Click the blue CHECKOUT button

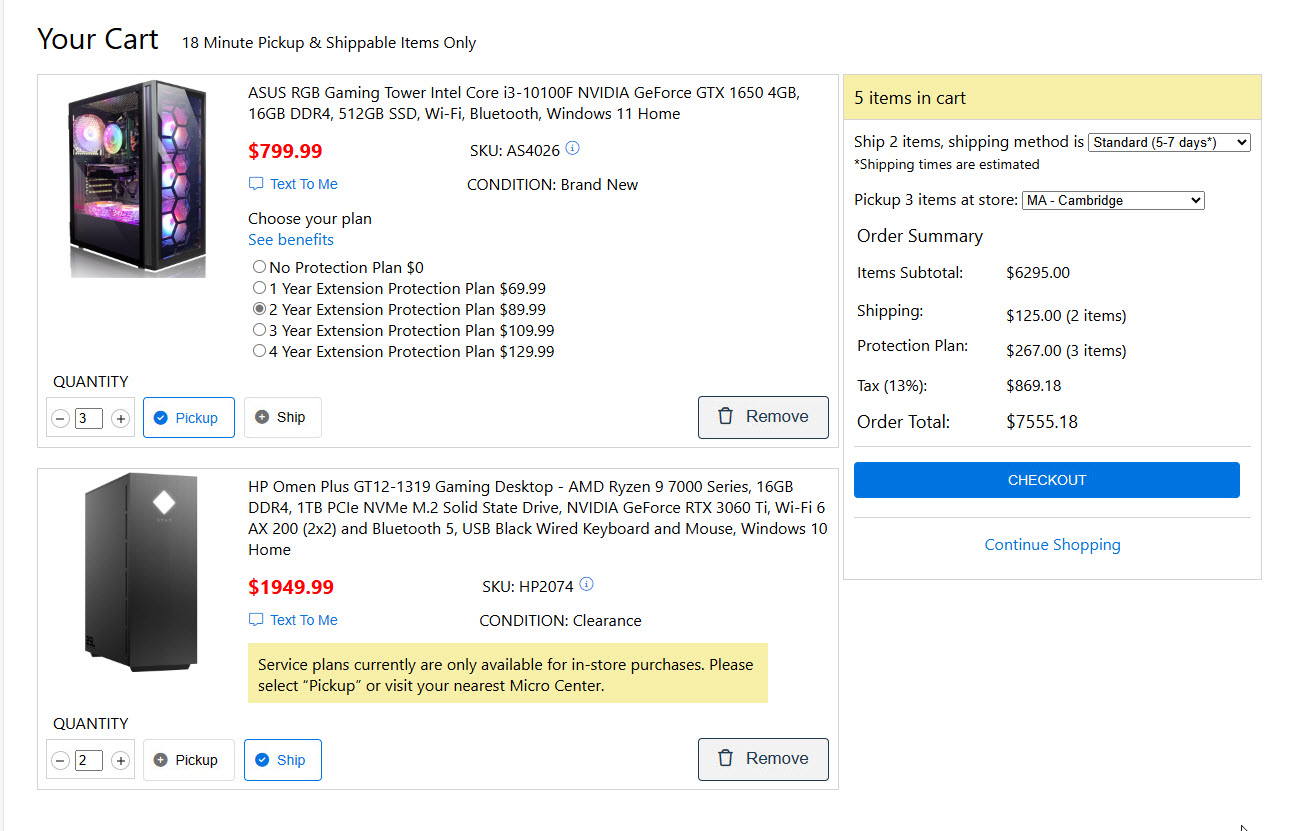tap(1046, 480)
